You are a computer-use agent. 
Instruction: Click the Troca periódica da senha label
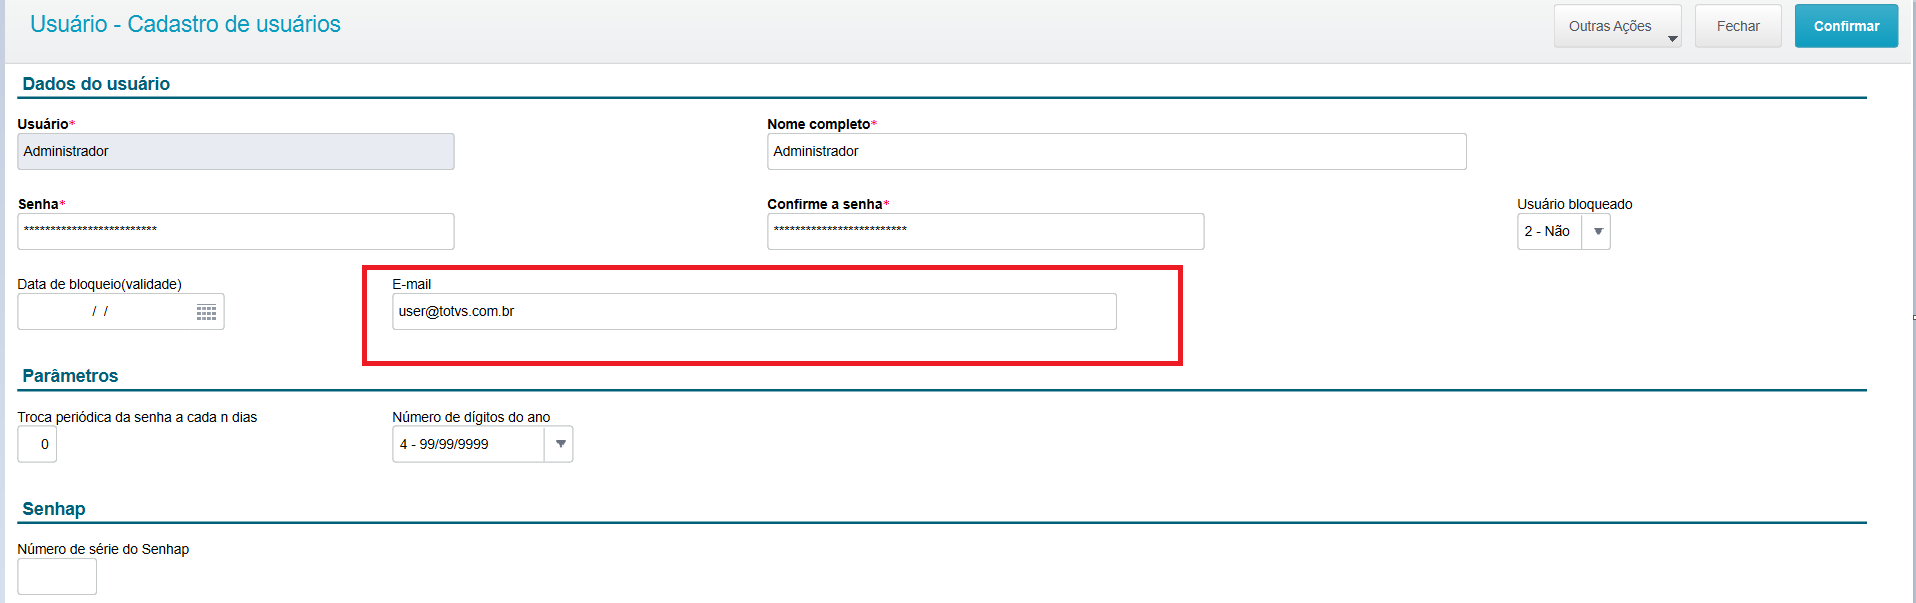click(x=137, y=417)
